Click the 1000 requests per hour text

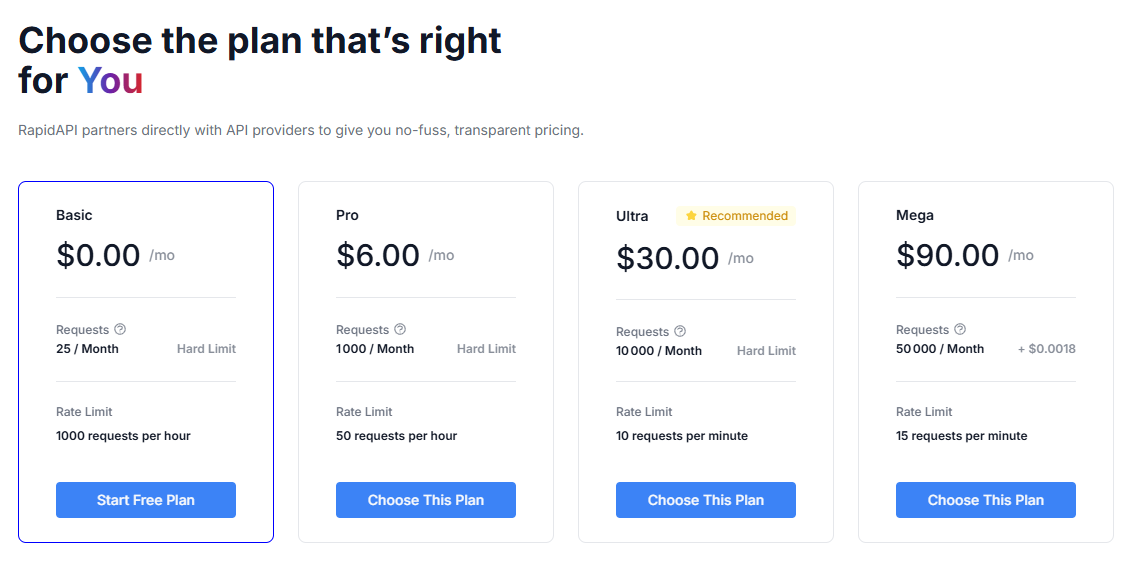click(123, 436)
